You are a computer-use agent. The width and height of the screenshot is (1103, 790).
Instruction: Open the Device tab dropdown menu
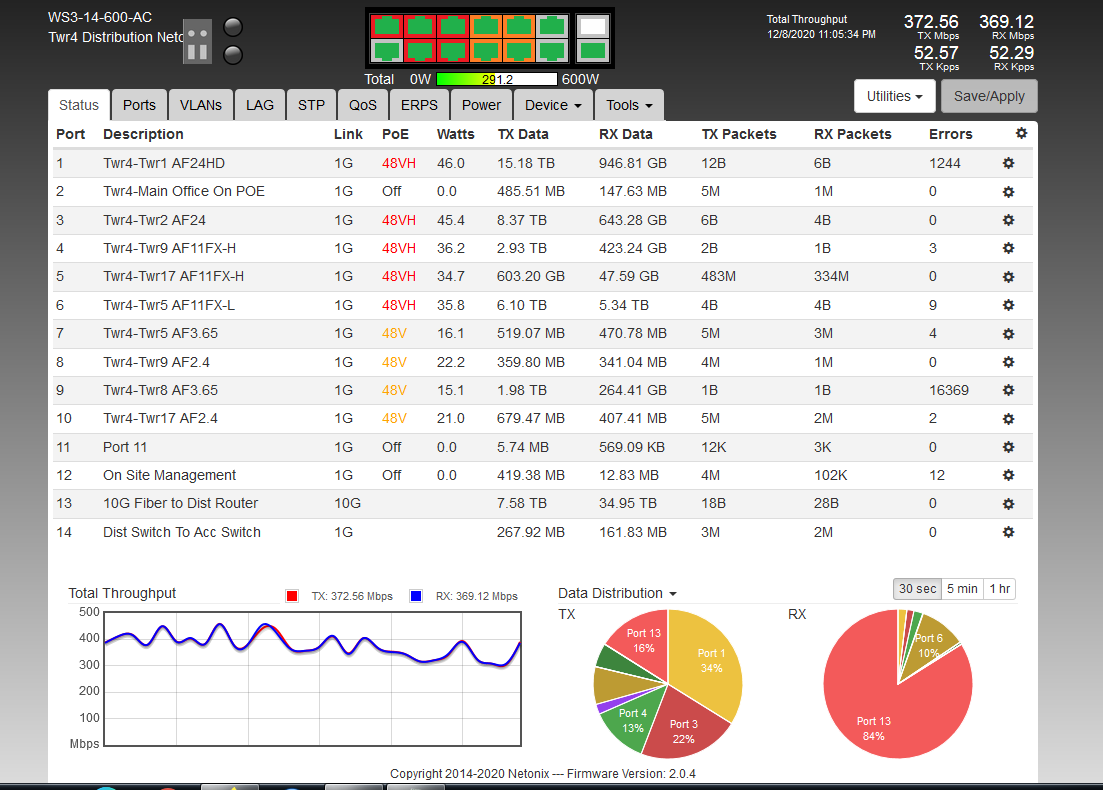pos(552,105)
